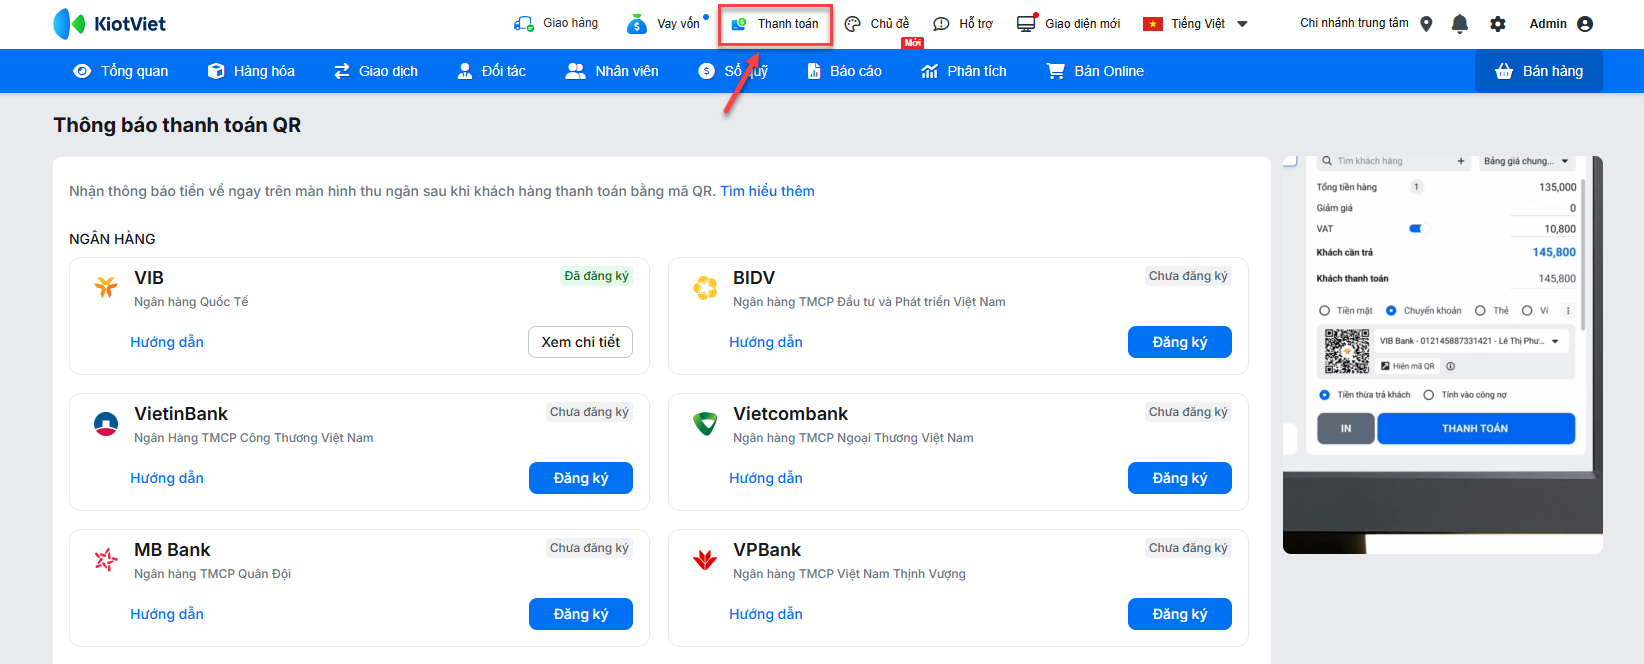1644x664 pixels.
Task: Open Đối tác menu
Action: [x=491, y=71]
